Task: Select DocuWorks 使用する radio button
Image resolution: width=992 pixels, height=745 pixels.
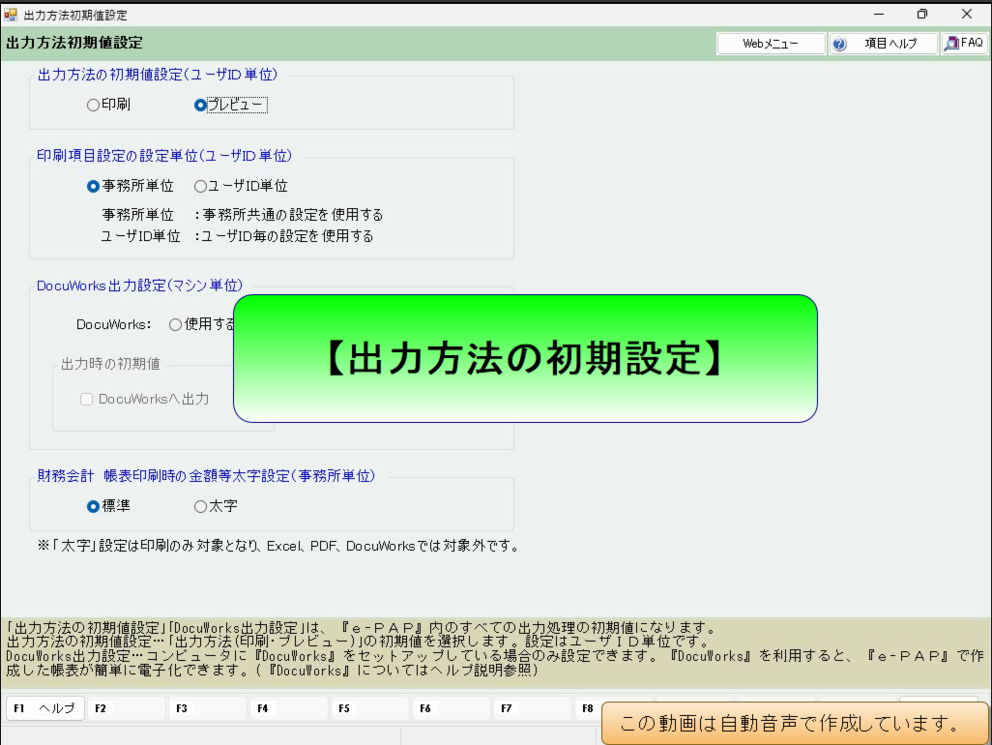Action: tap(202, 324)
